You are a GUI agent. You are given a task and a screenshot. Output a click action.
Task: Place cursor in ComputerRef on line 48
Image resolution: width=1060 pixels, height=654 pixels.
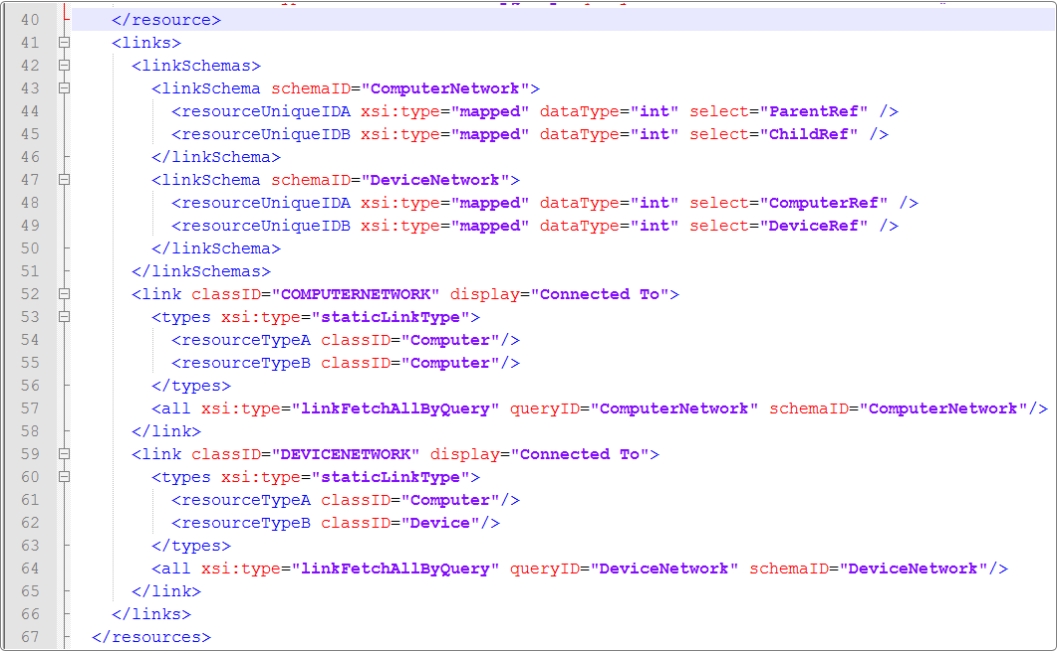point(828,203)
